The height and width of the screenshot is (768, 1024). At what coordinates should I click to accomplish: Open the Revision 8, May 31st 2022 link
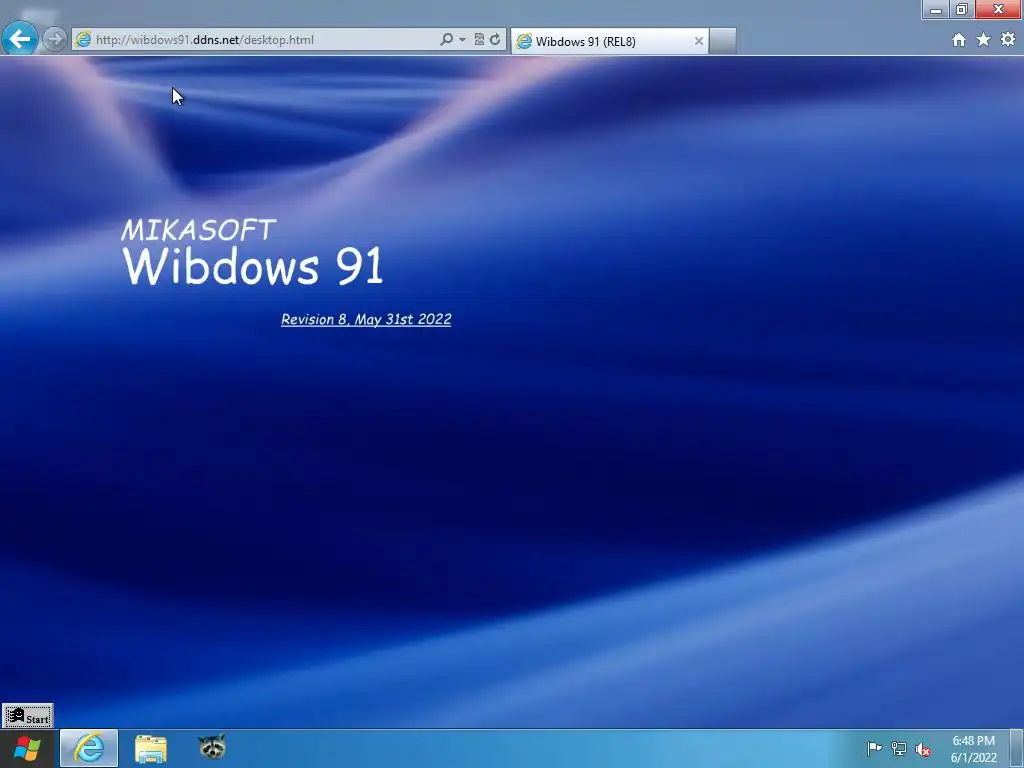tap(366, 319)
